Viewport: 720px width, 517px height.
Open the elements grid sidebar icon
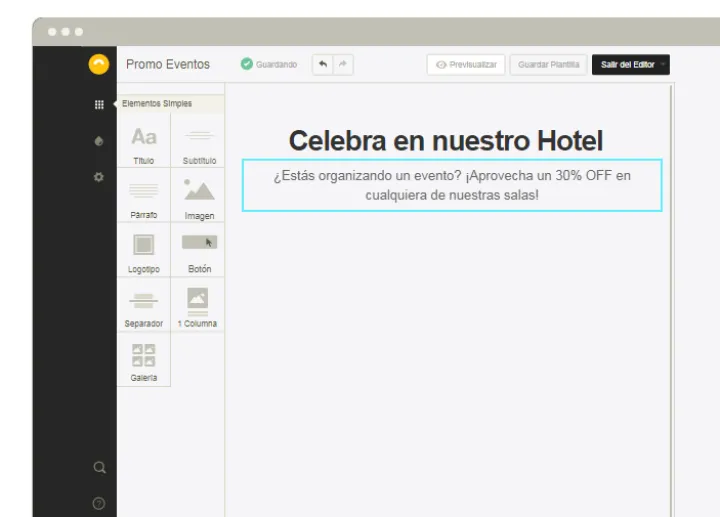click(99, 104)
